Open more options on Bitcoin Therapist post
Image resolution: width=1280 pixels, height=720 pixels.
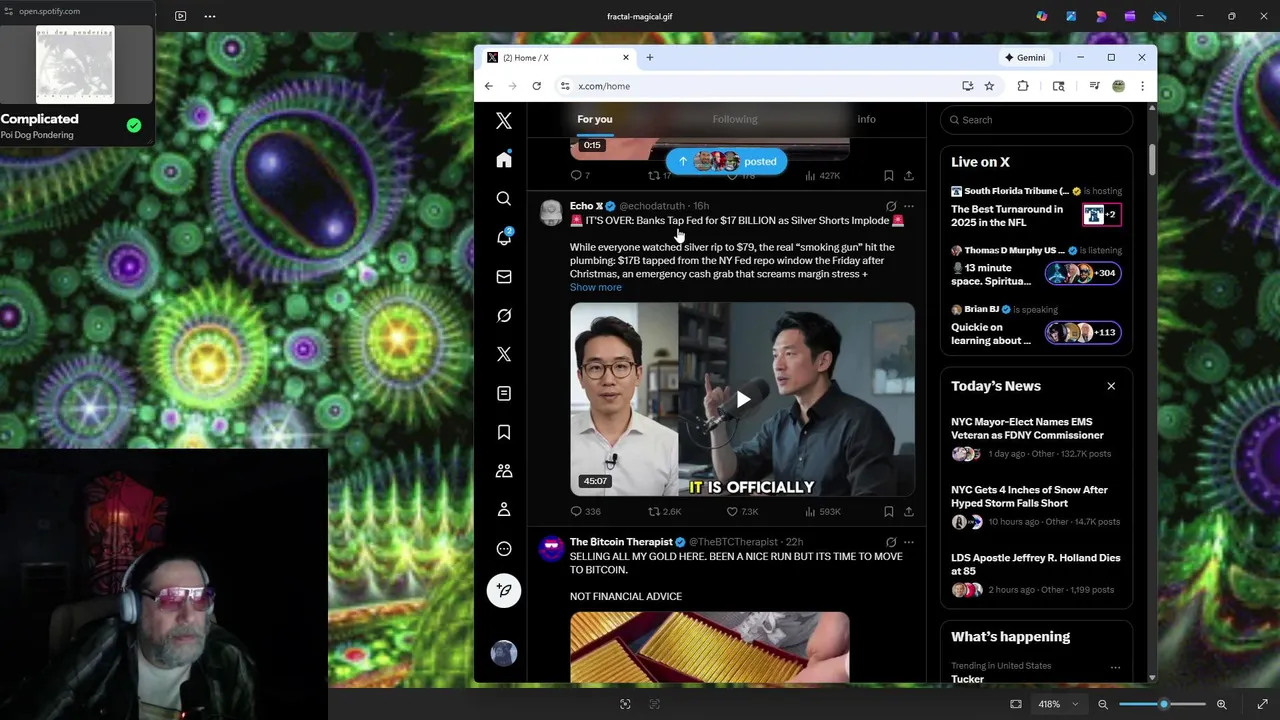click(x=908, y=542)
